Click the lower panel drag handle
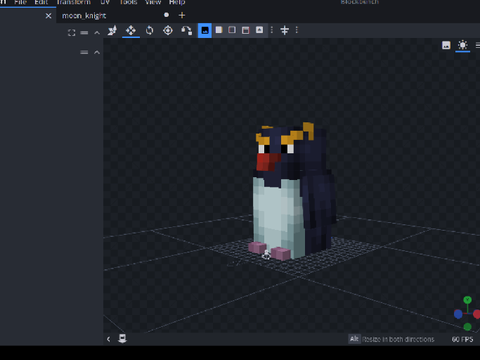This screenshot has height=360, width=480. 84,52
